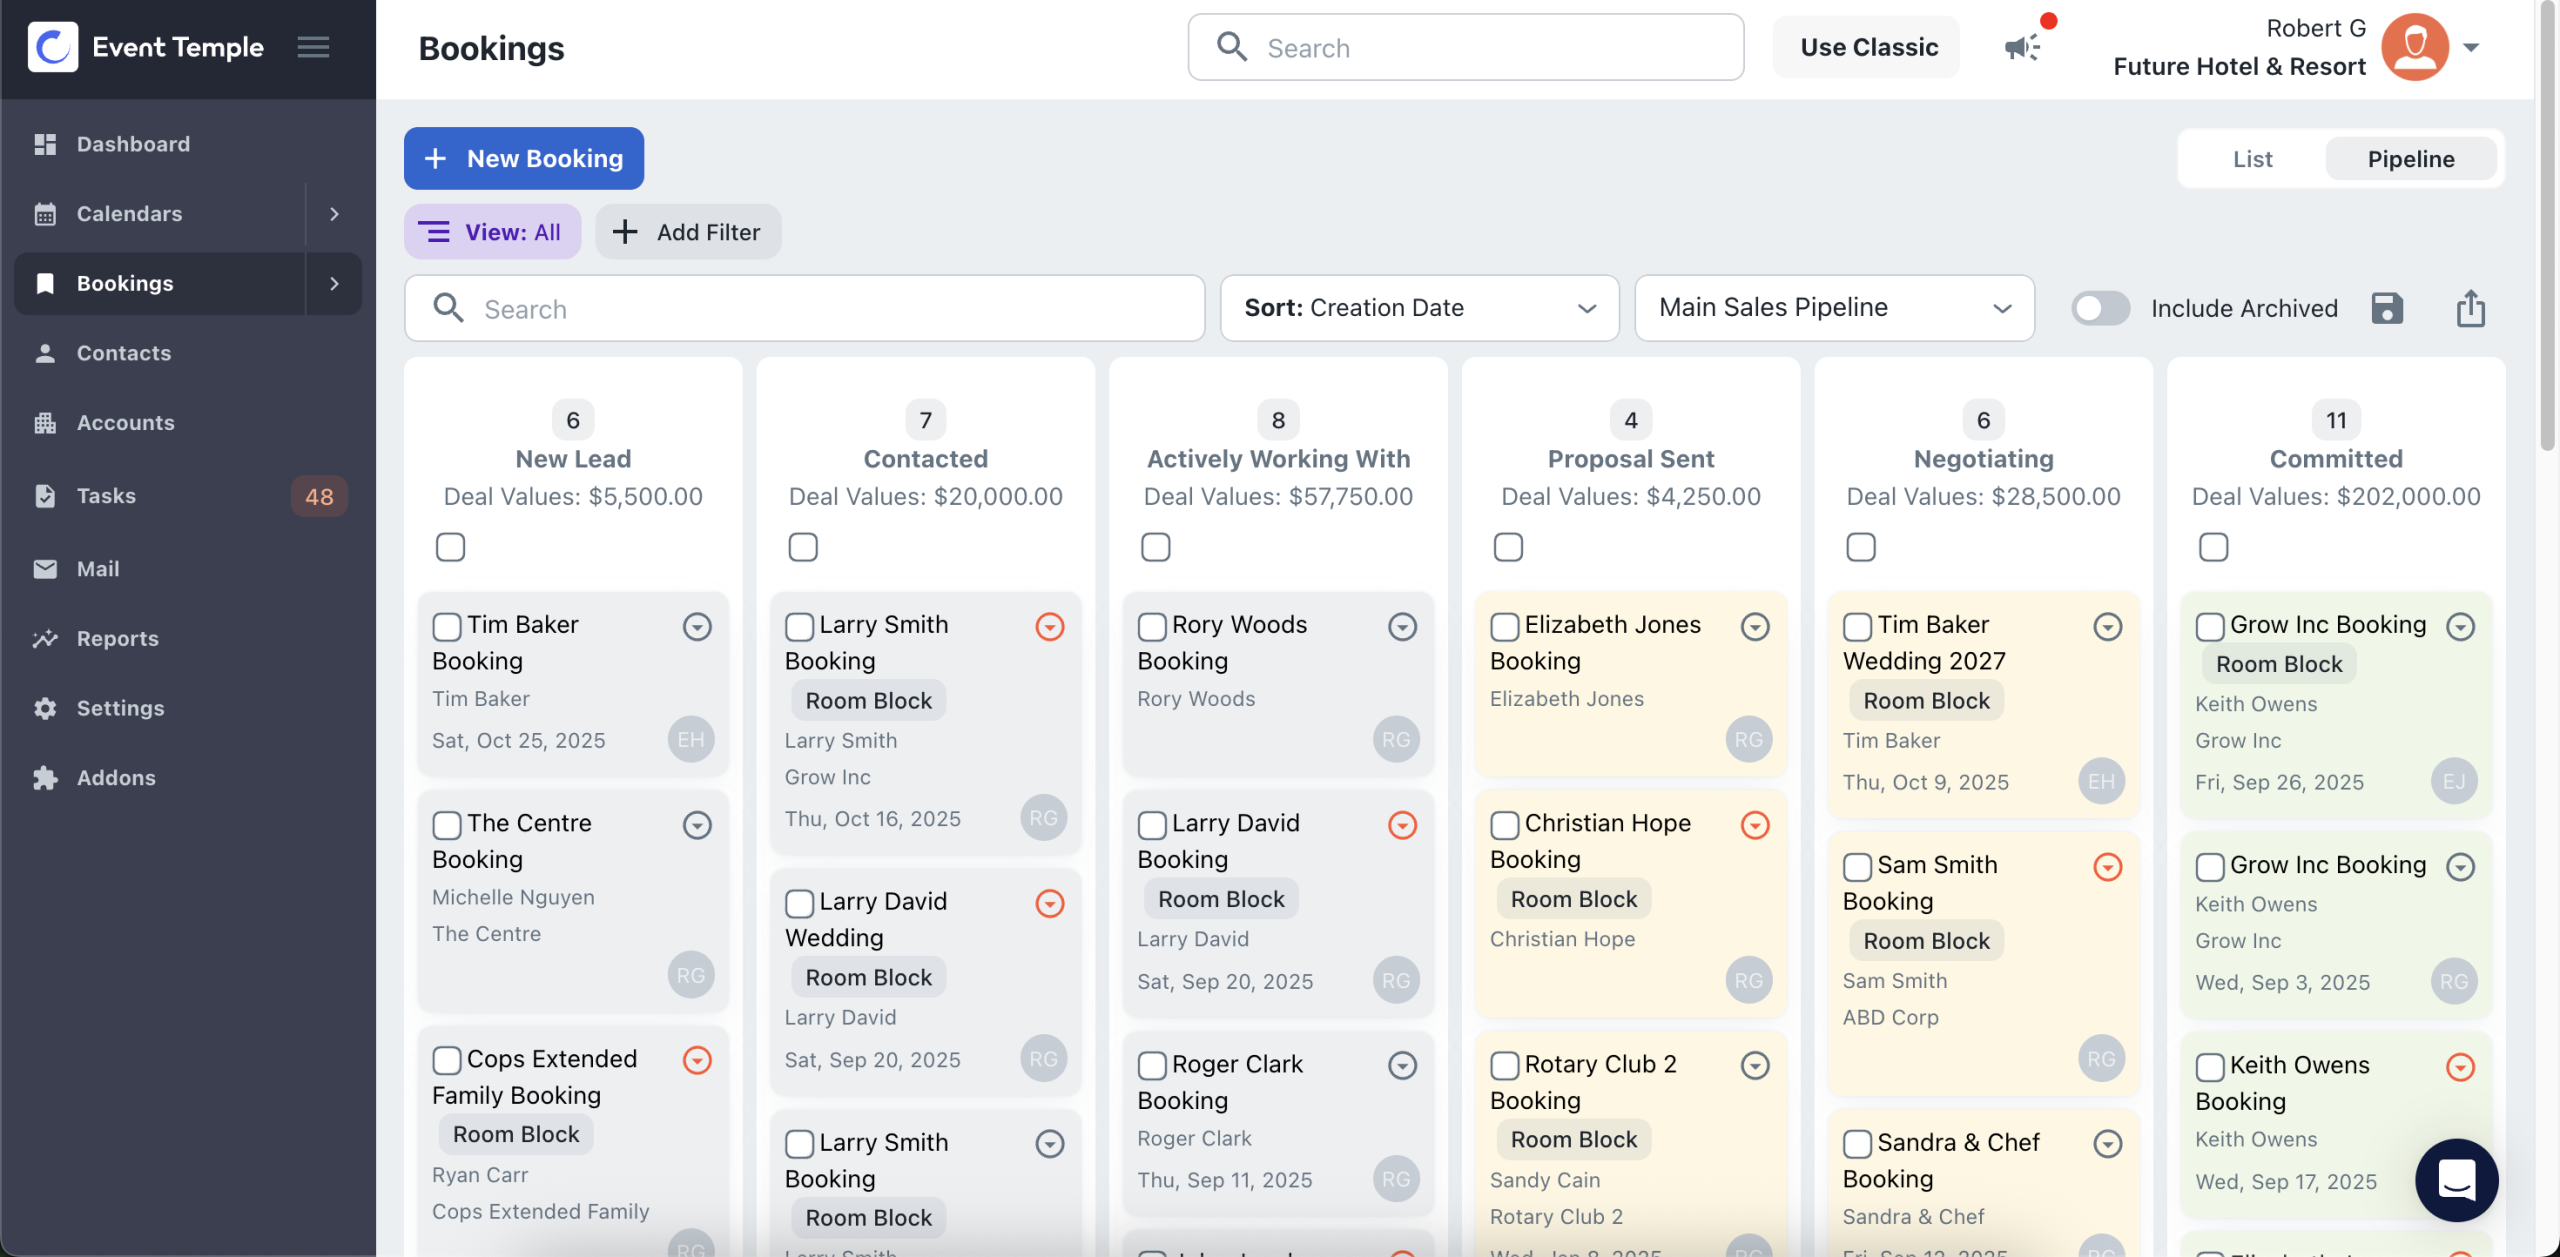Open Larry Smith Booking red options icon
The image size is (2560, 1257).
[x=1049, y=626]
